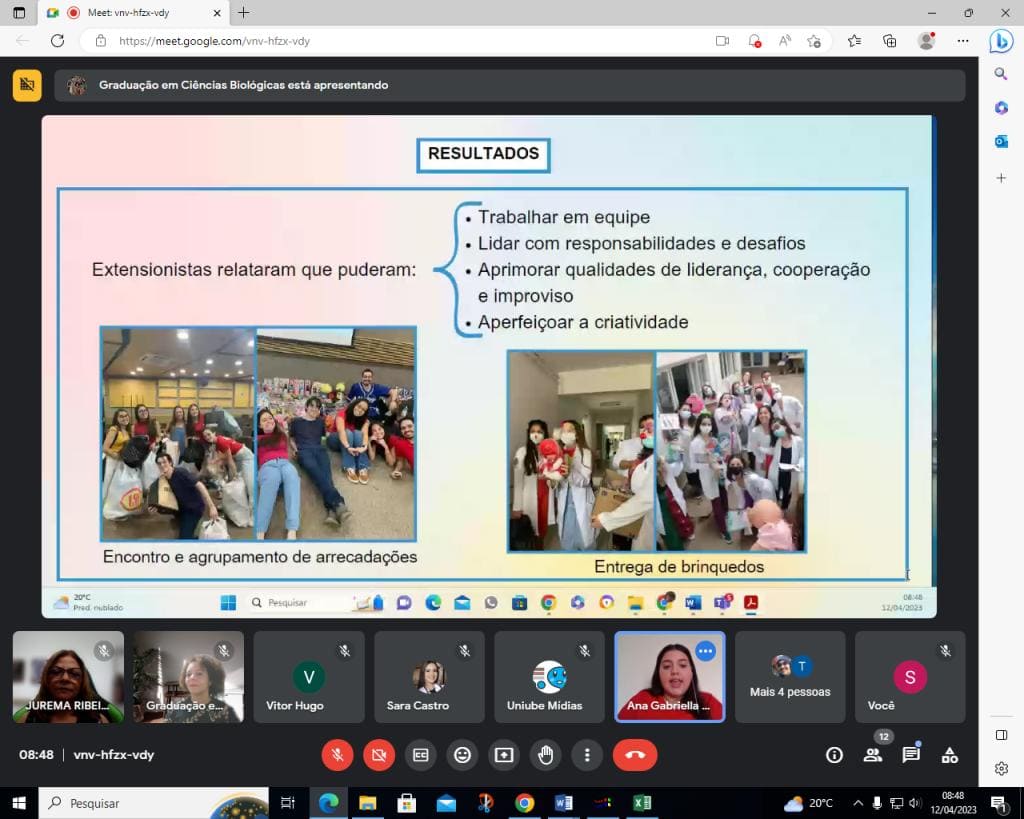Toggle the microphone mute button
Viewport: 1024px width, 819px height.
[337, 755]
